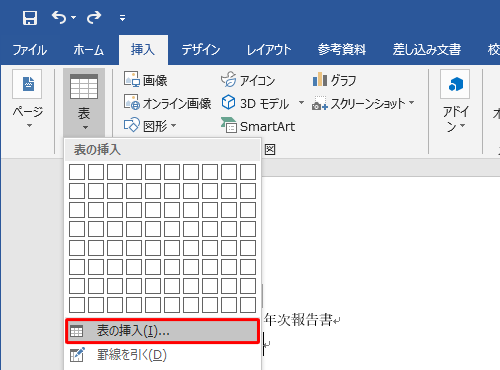This screenshot has height=370, width=500.
Task: Click the 表 table grid icon
Action: tap(84, 86)
